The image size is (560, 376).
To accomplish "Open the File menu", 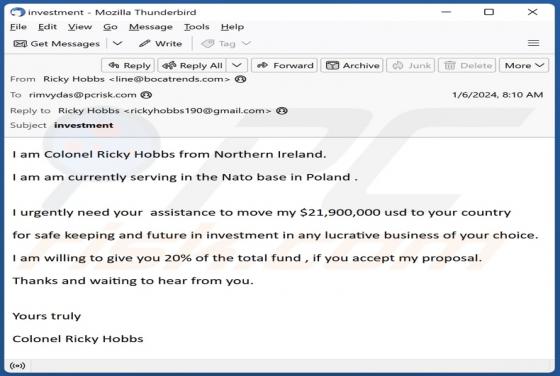I will click(18, 27).
